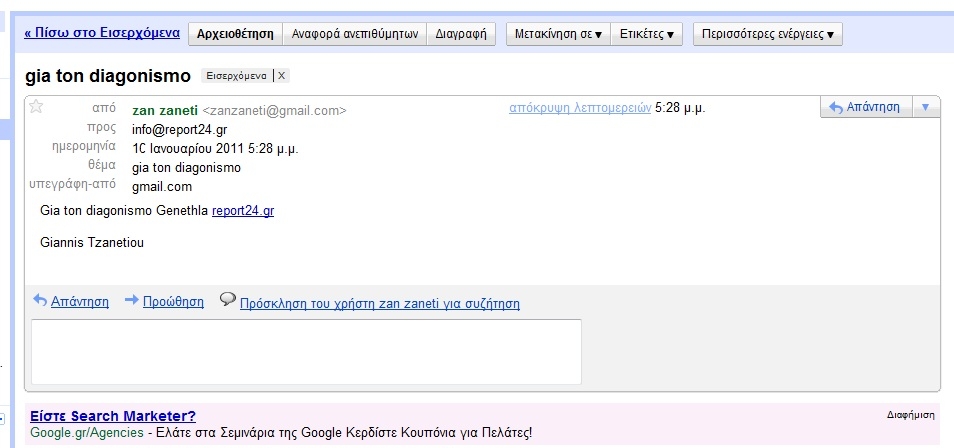Click the signature text Giannis Tzanetiou
Viewport: 954px width, 448px height.
coord(92,242)
